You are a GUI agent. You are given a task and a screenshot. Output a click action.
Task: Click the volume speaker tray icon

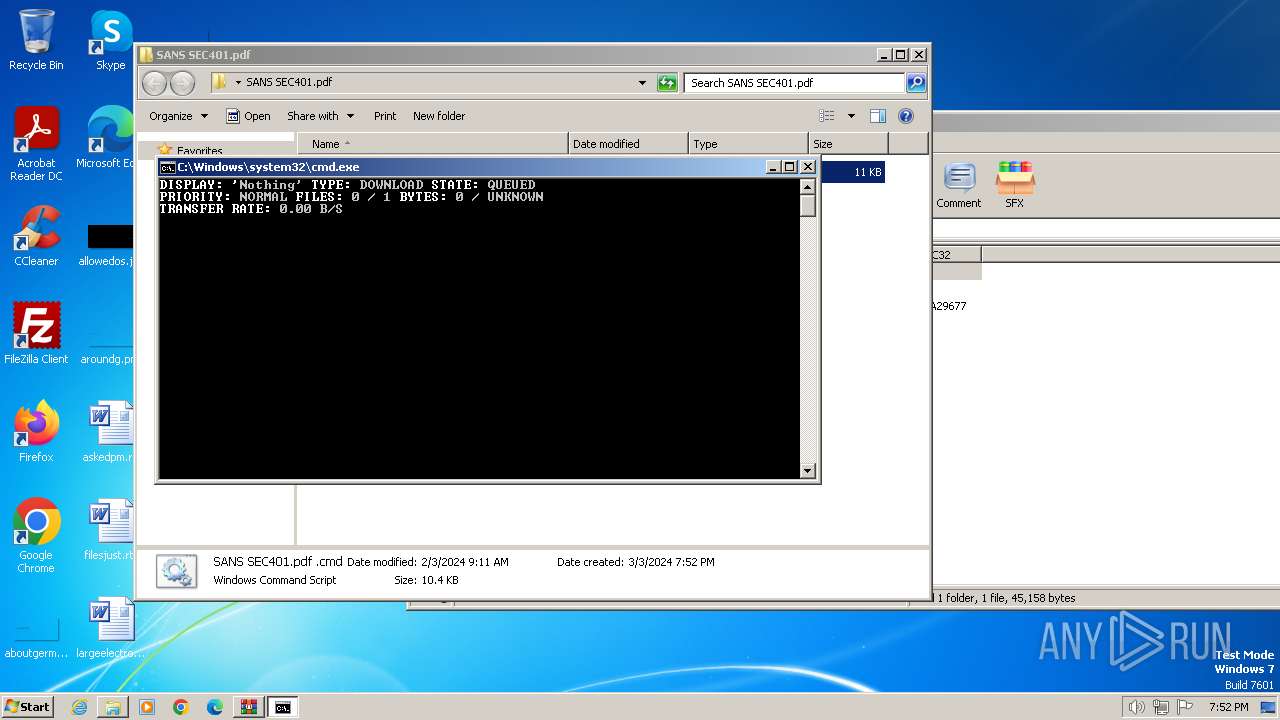1137,707
